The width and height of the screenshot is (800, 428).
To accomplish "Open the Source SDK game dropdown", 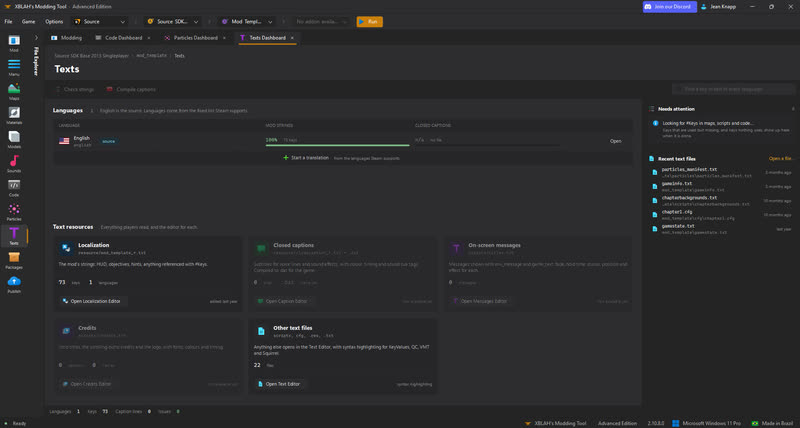I will 172,21.
